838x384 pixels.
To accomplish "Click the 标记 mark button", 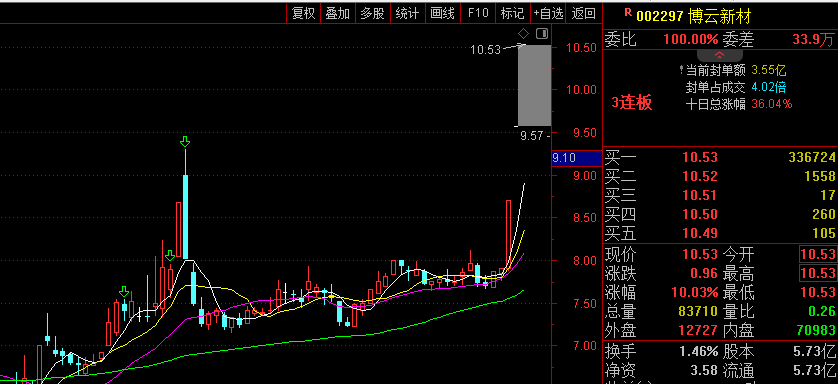I will point(513,13).
